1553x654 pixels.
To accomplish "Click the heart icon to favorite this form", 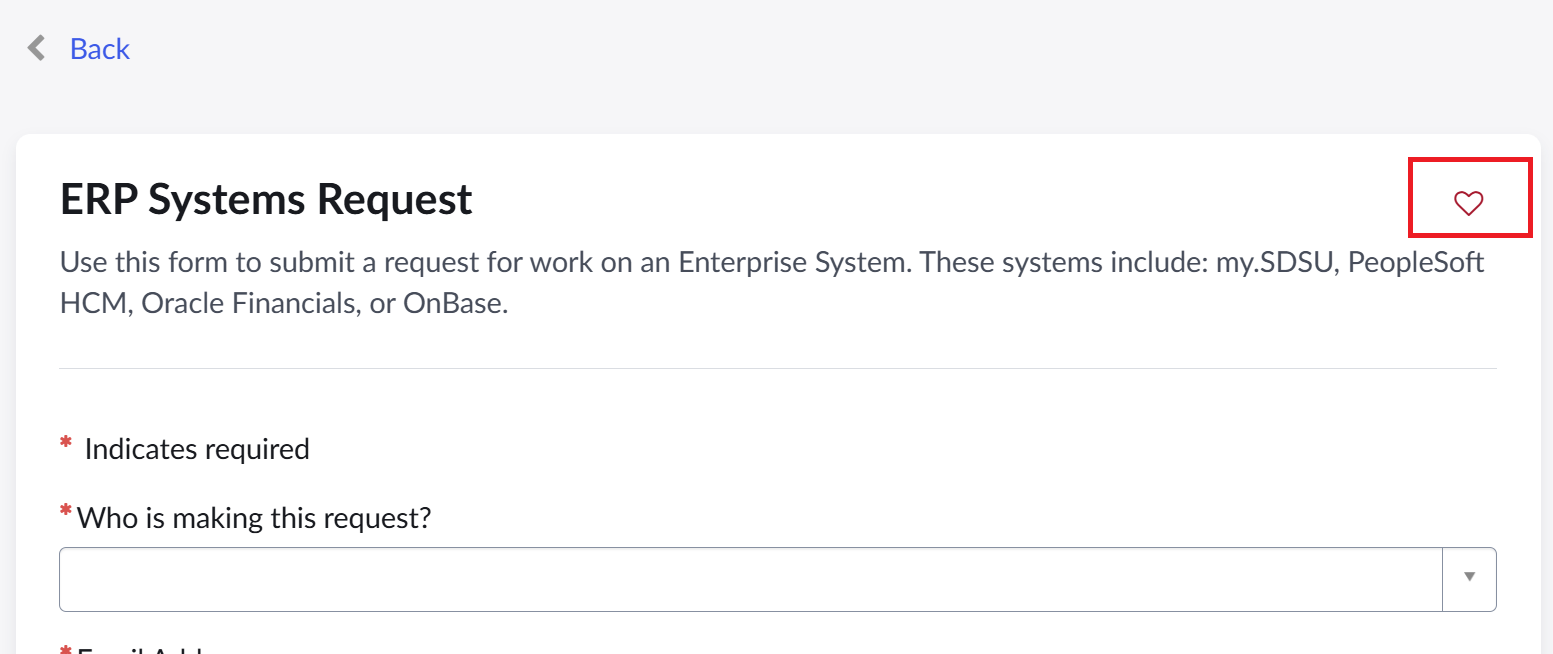I will [1468, 203].
